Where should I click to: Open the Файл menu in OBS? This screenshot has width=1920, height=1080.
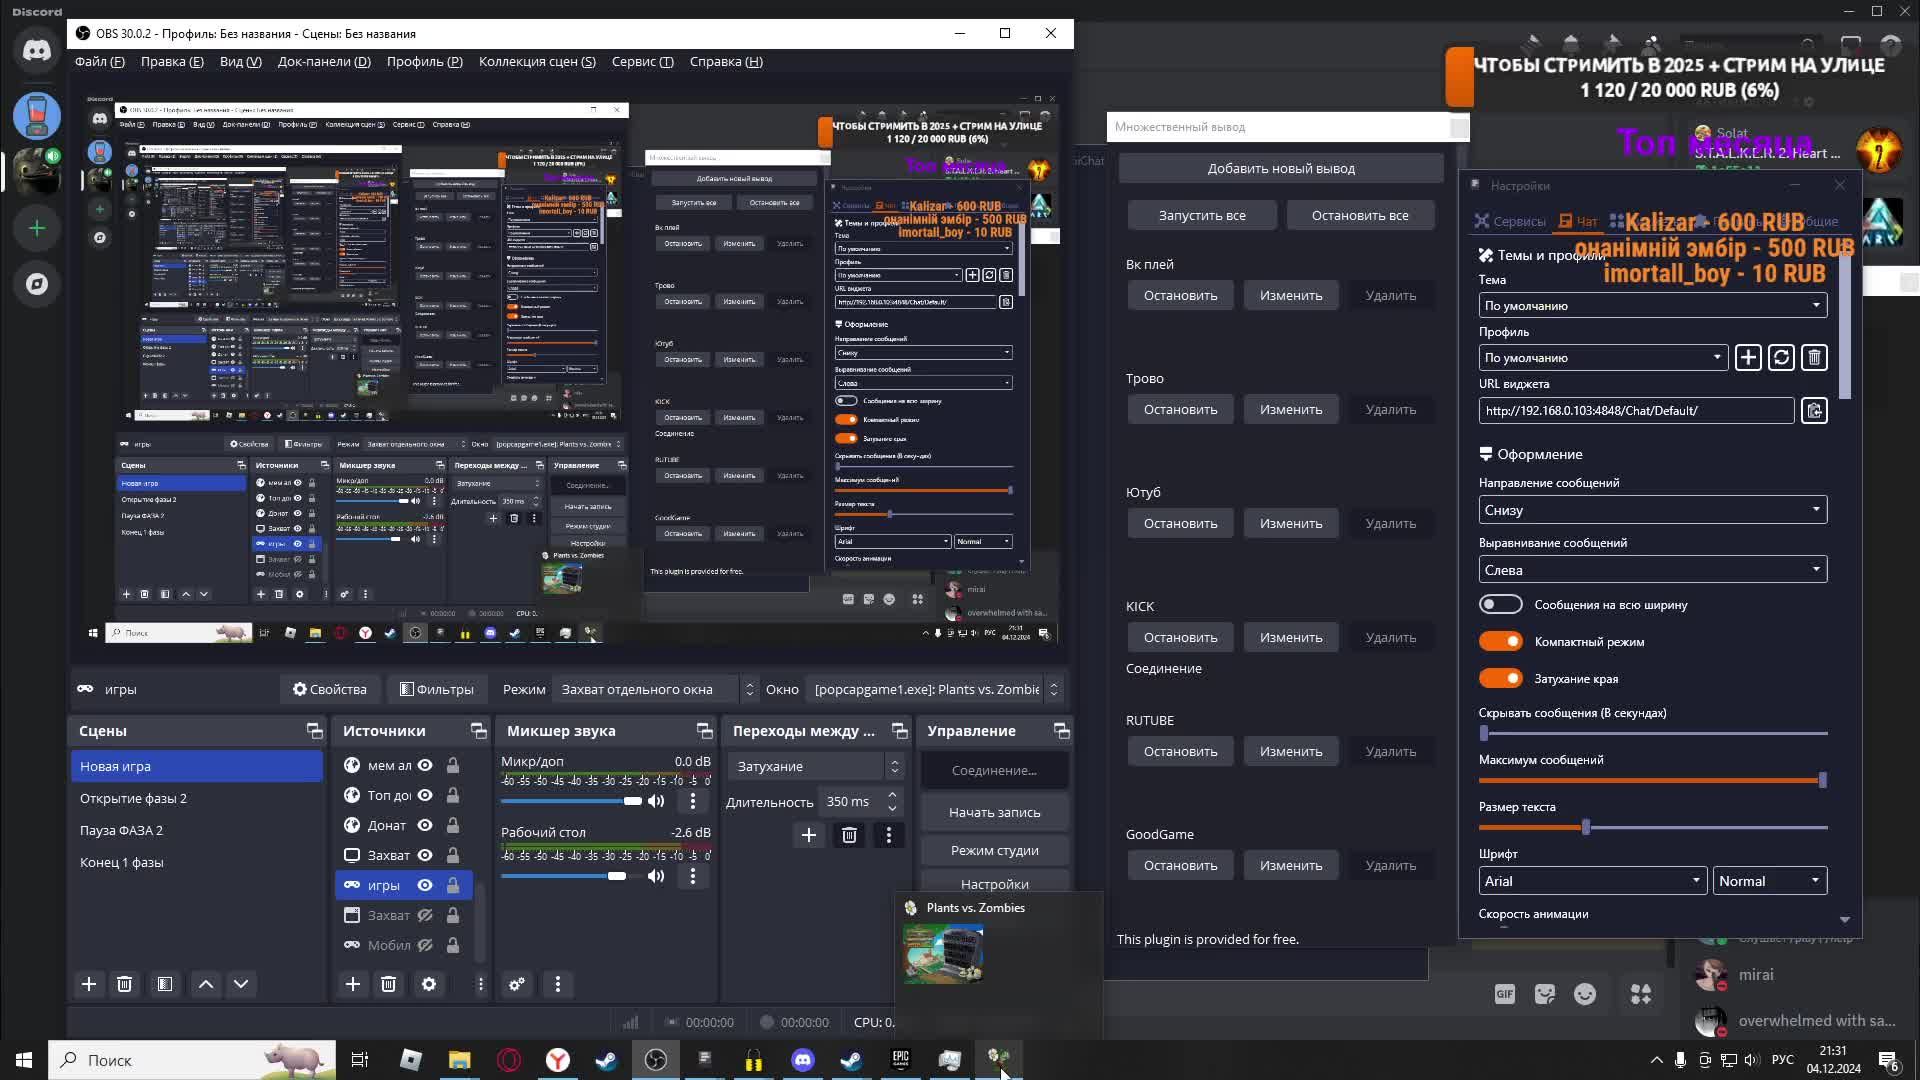click(x=100, y=62)
